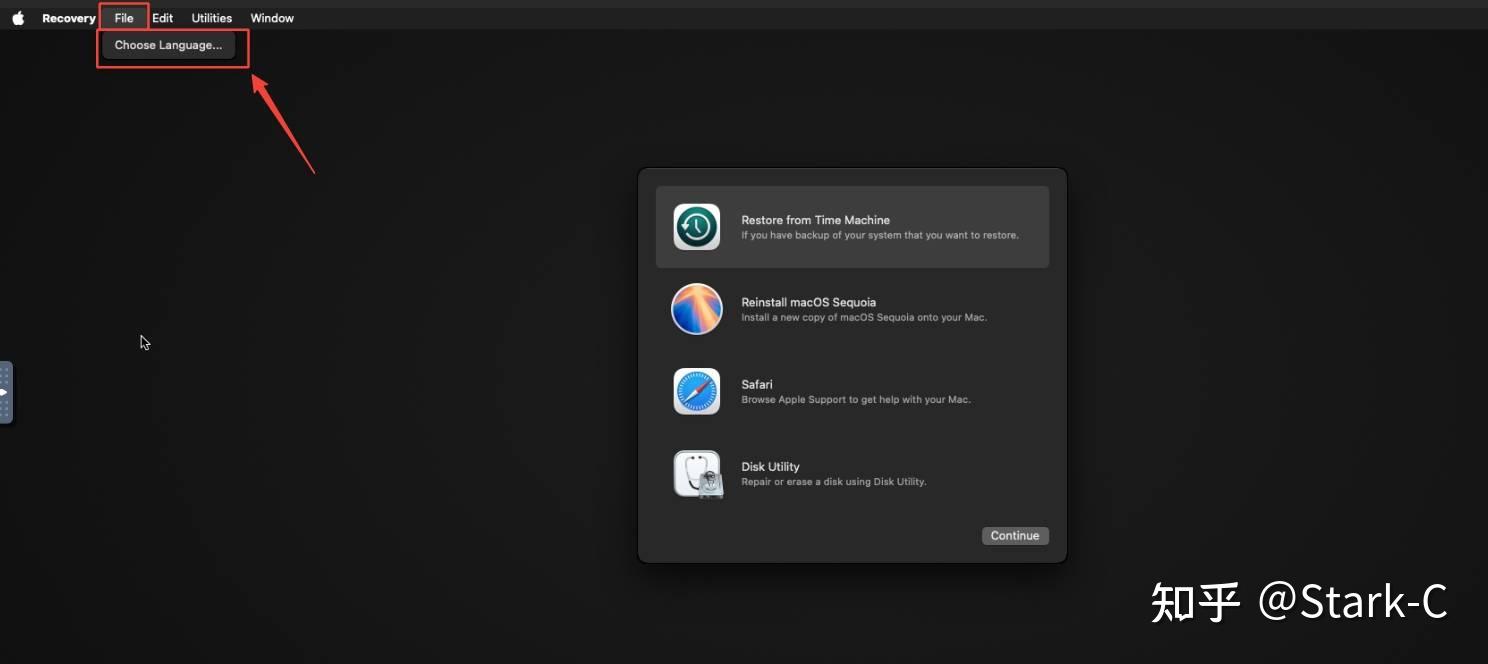The image size is (1488, 664).
Task: Click "Repair or erase a disk" description
Action: click(834, 482)
